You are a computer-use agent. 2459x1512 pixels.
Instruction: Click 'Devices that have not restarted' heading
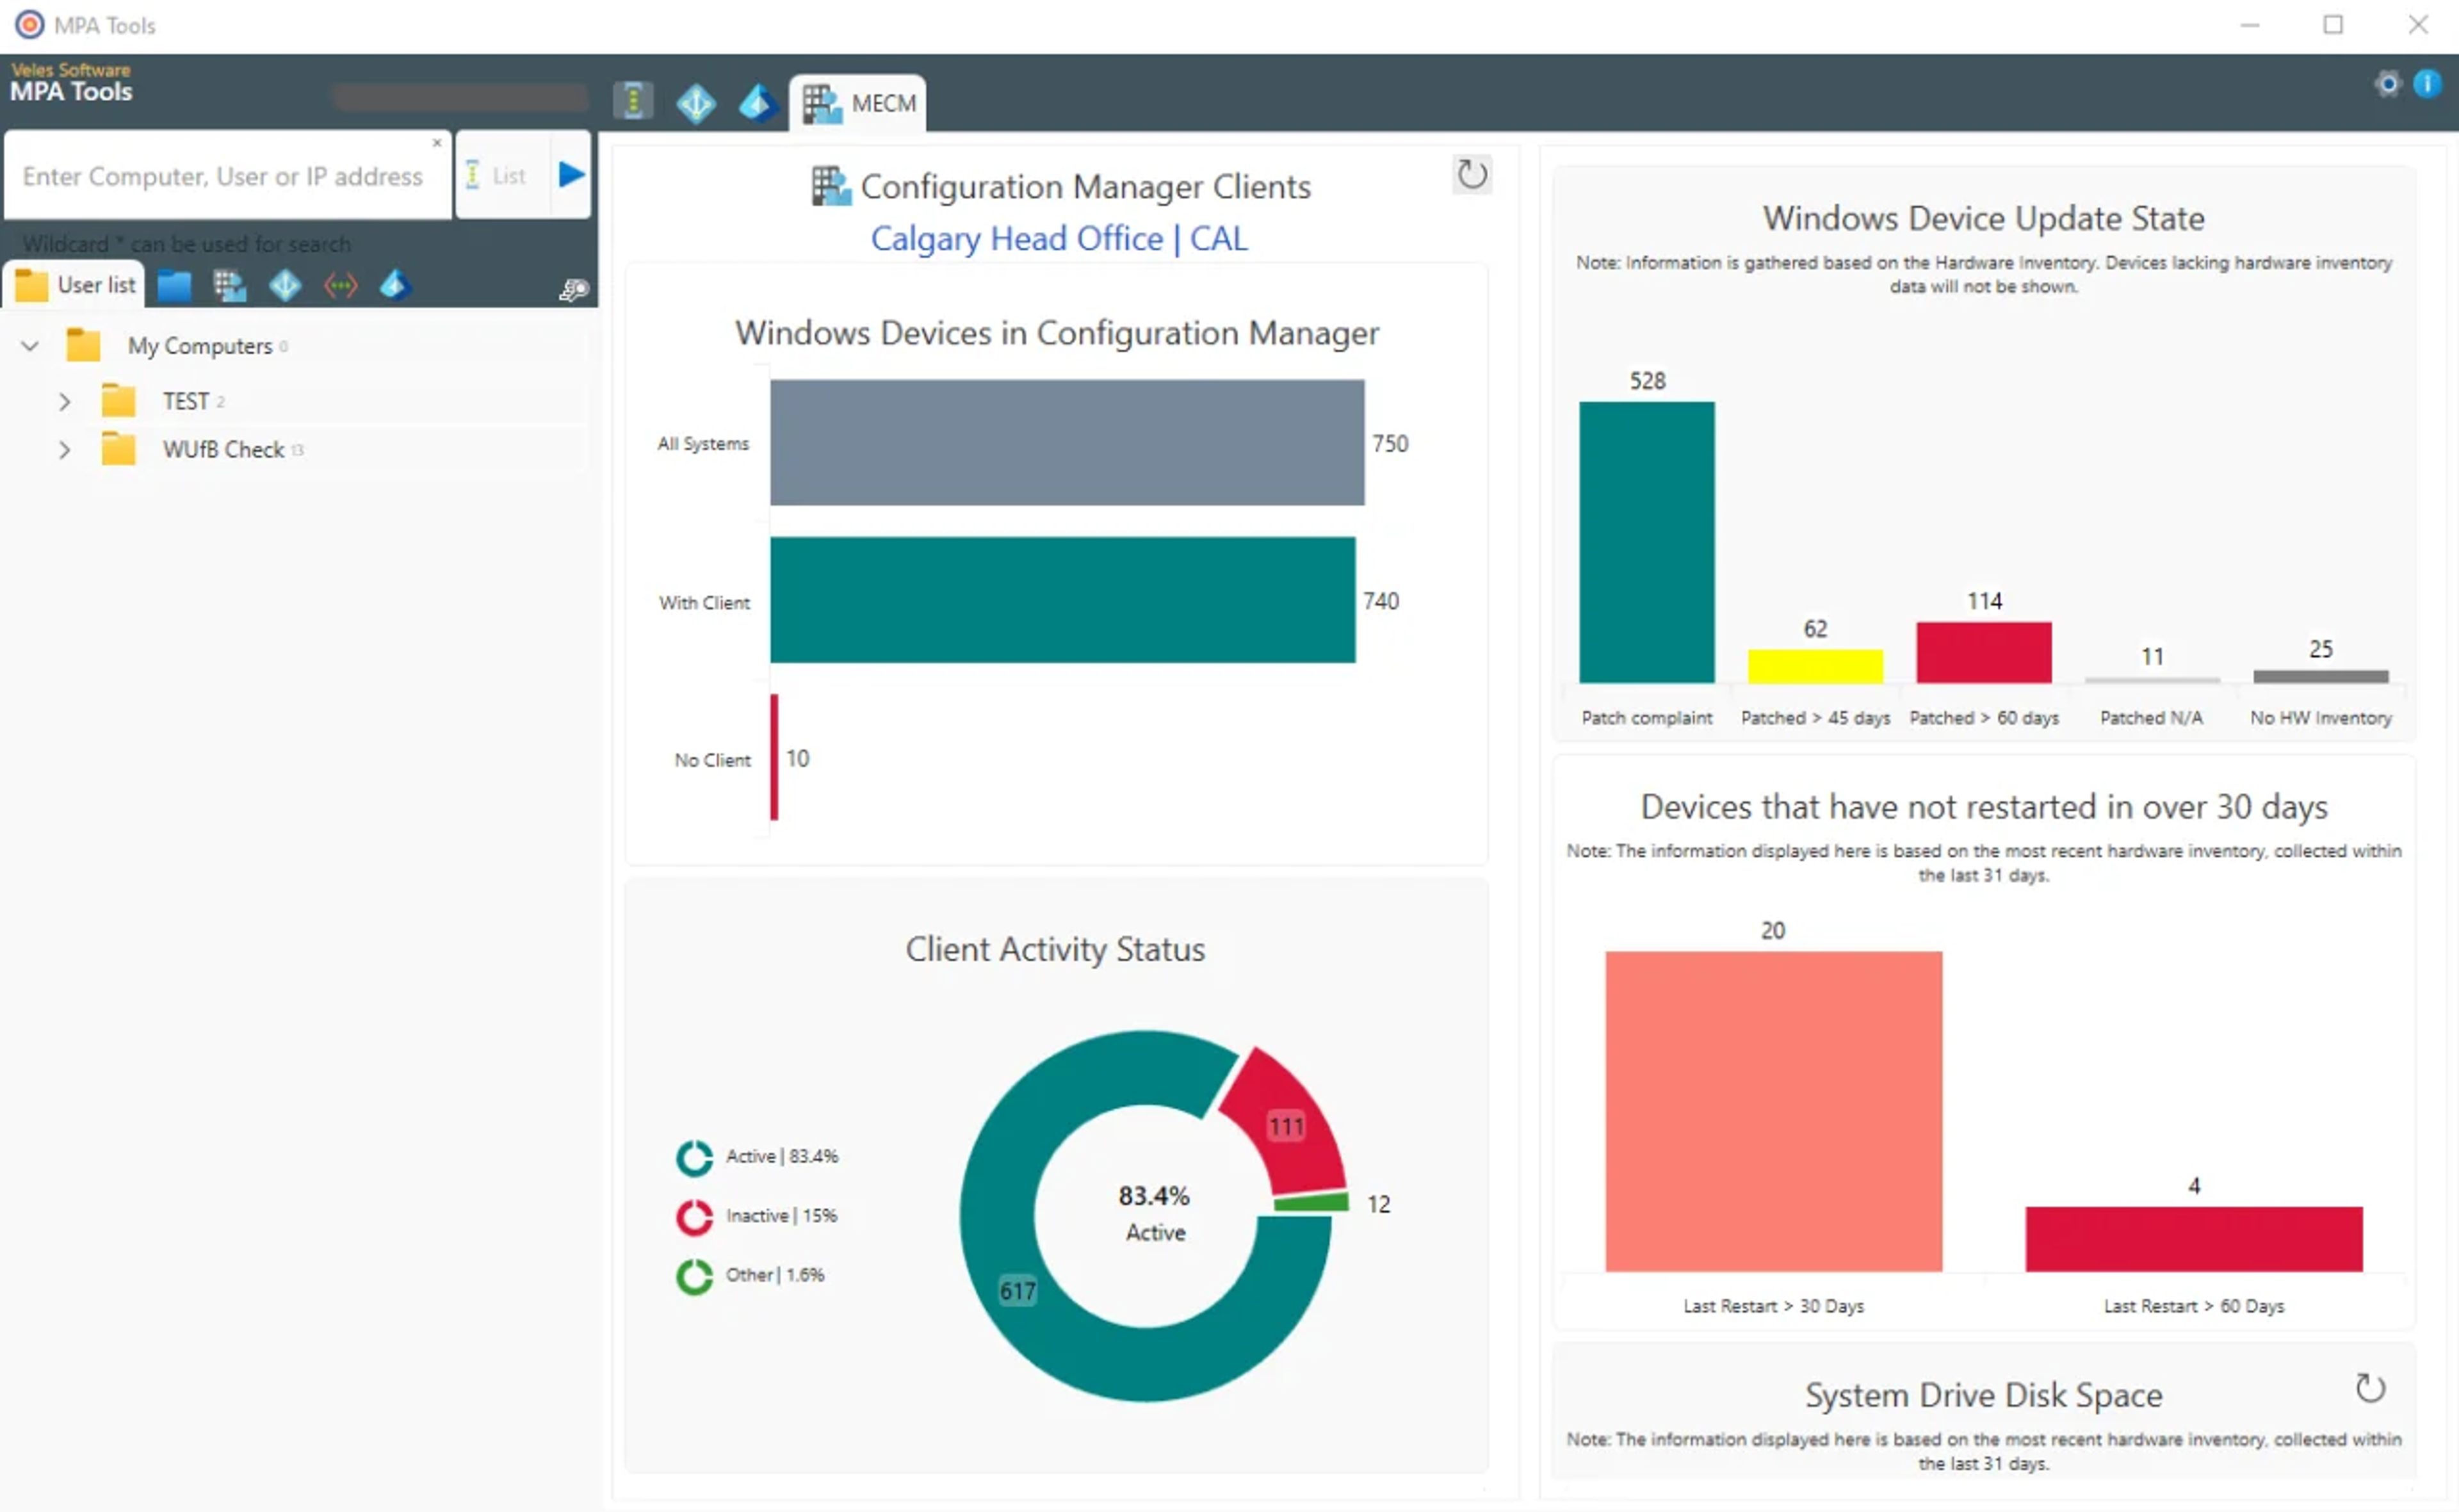click(1984, 807)
